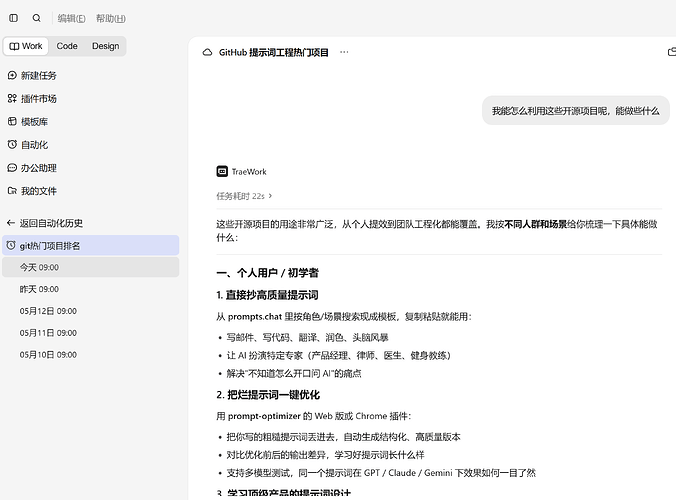
Task: Click the user message bubble 我能怎么利用这些开源项目呢
Action: pos(576,111)
